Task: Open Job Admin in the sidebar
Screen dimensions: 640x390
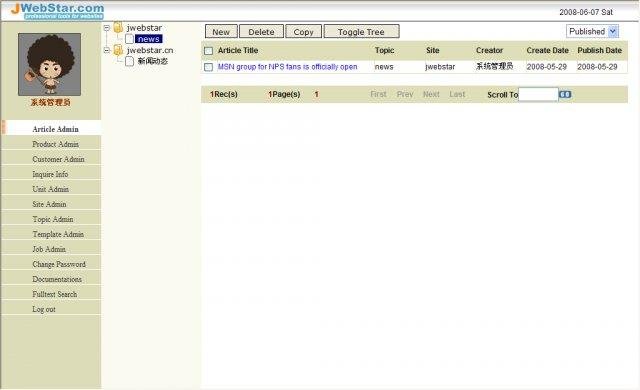Action: click(x=49, y=249)
